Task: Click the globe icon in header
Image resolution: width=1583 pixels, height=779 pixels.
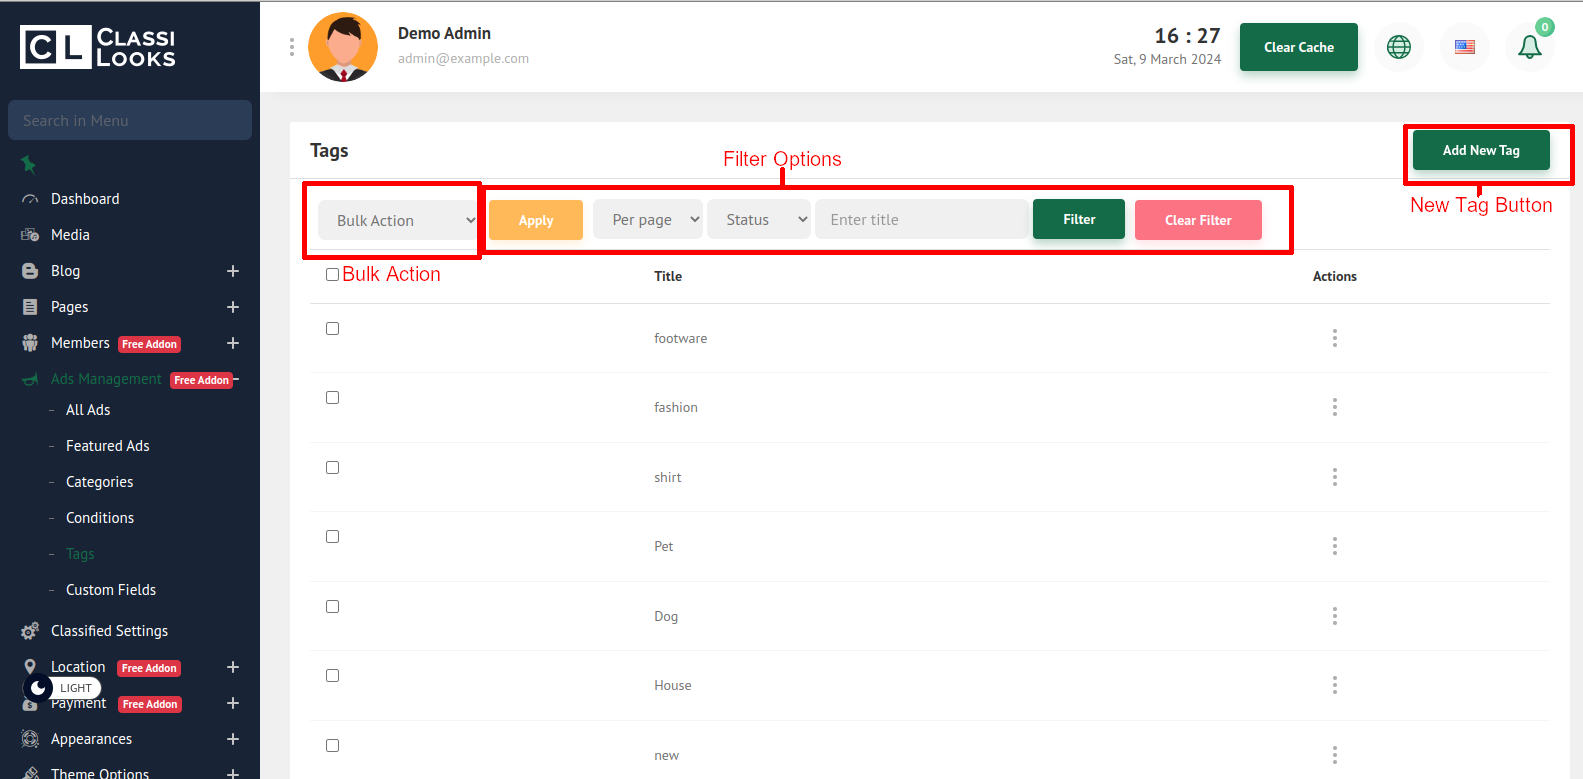Action: pyautogui.click(x=1398, y=47)
